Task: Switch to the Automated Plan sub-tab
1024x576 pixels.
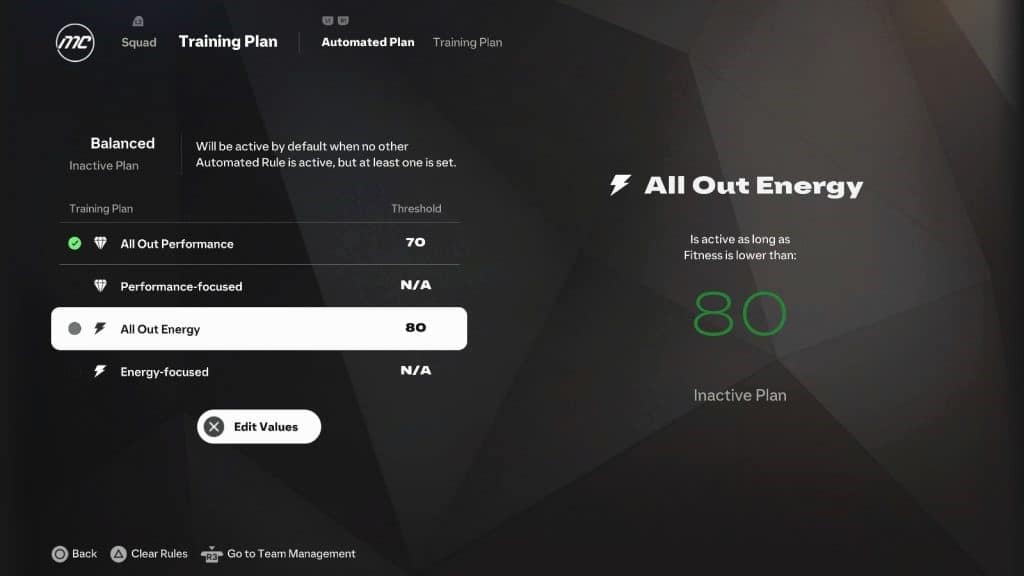Action: [x=368, y=42]
